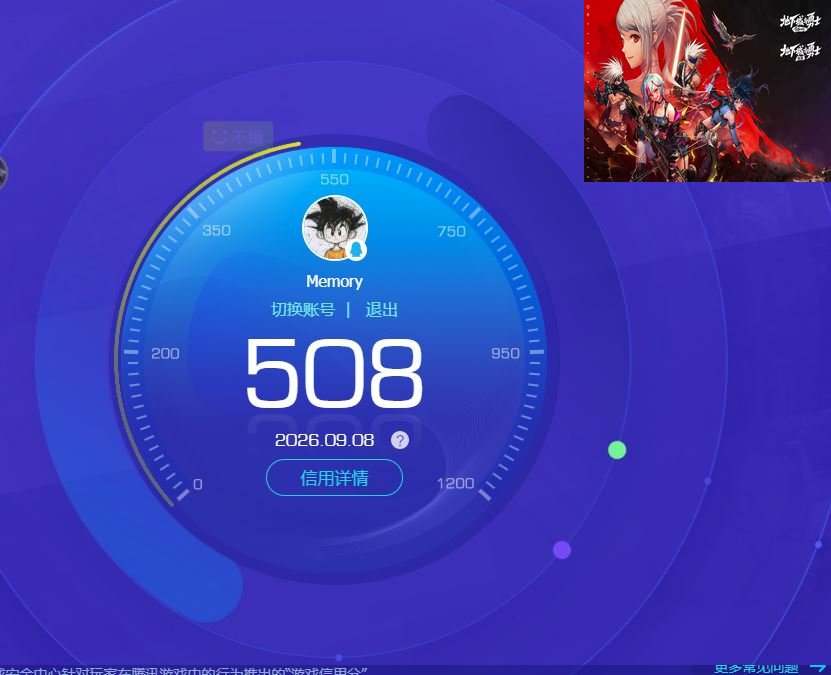The height and width of the screenshot is (675, 831).
Task: Click the 950 gauge label
Action: click(505, 353)
